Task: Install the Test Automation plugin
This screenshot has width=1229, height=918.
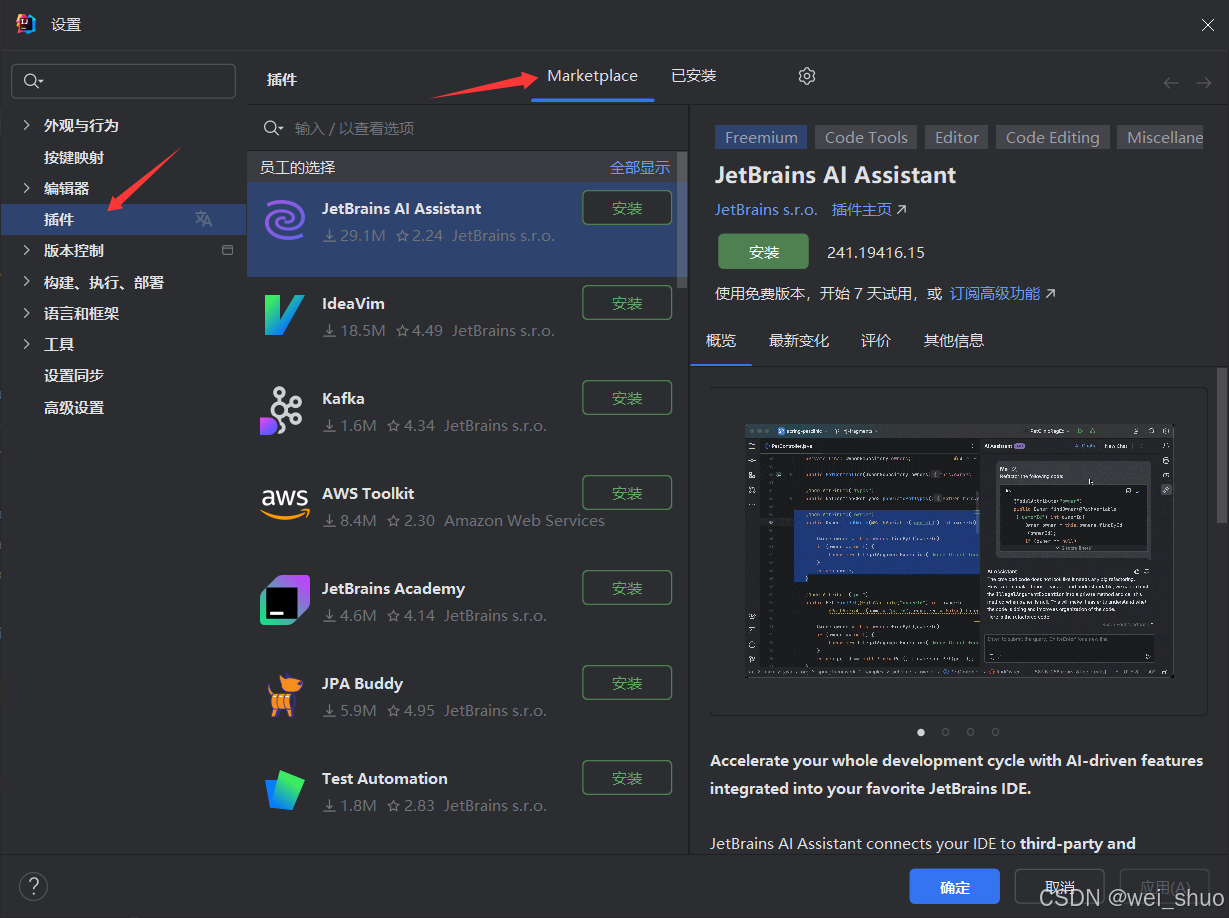Action: click(627, 778)
